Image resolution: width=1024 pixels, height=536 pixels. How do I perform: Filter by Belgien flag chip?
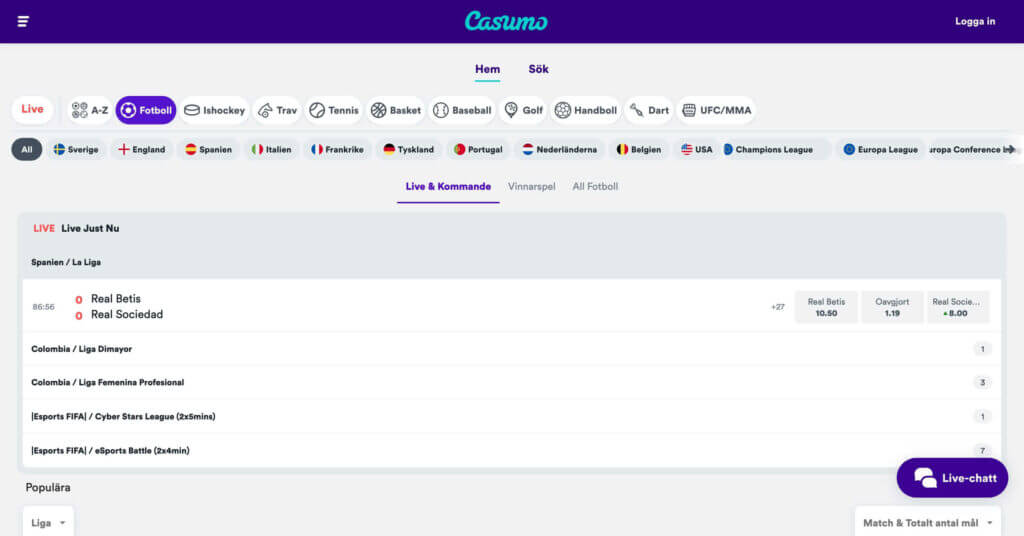(639, 150)
